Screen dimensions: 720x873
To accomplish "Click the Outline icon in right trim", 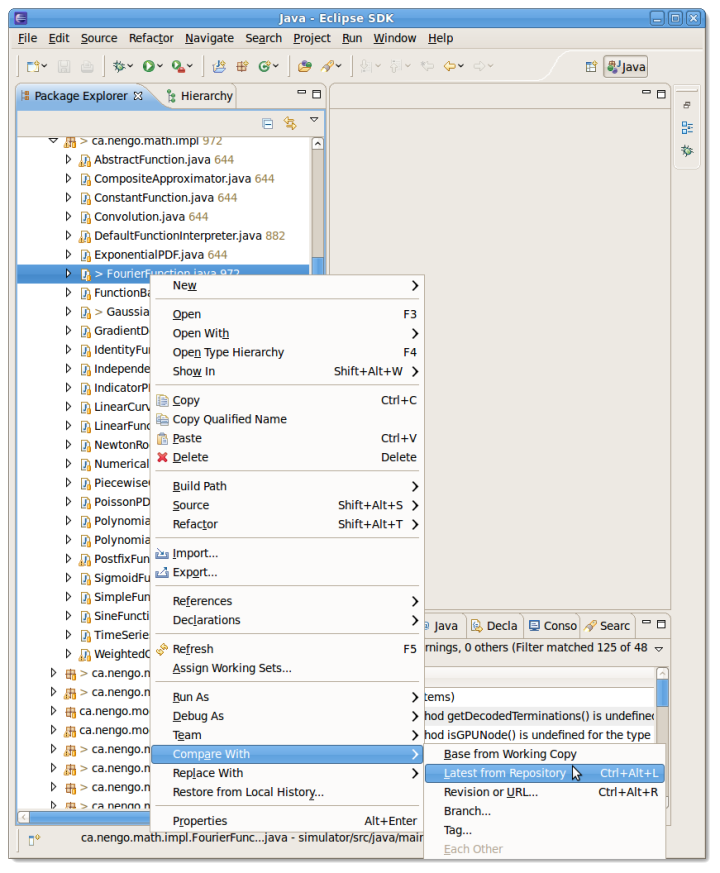I will tap(687, 128).
